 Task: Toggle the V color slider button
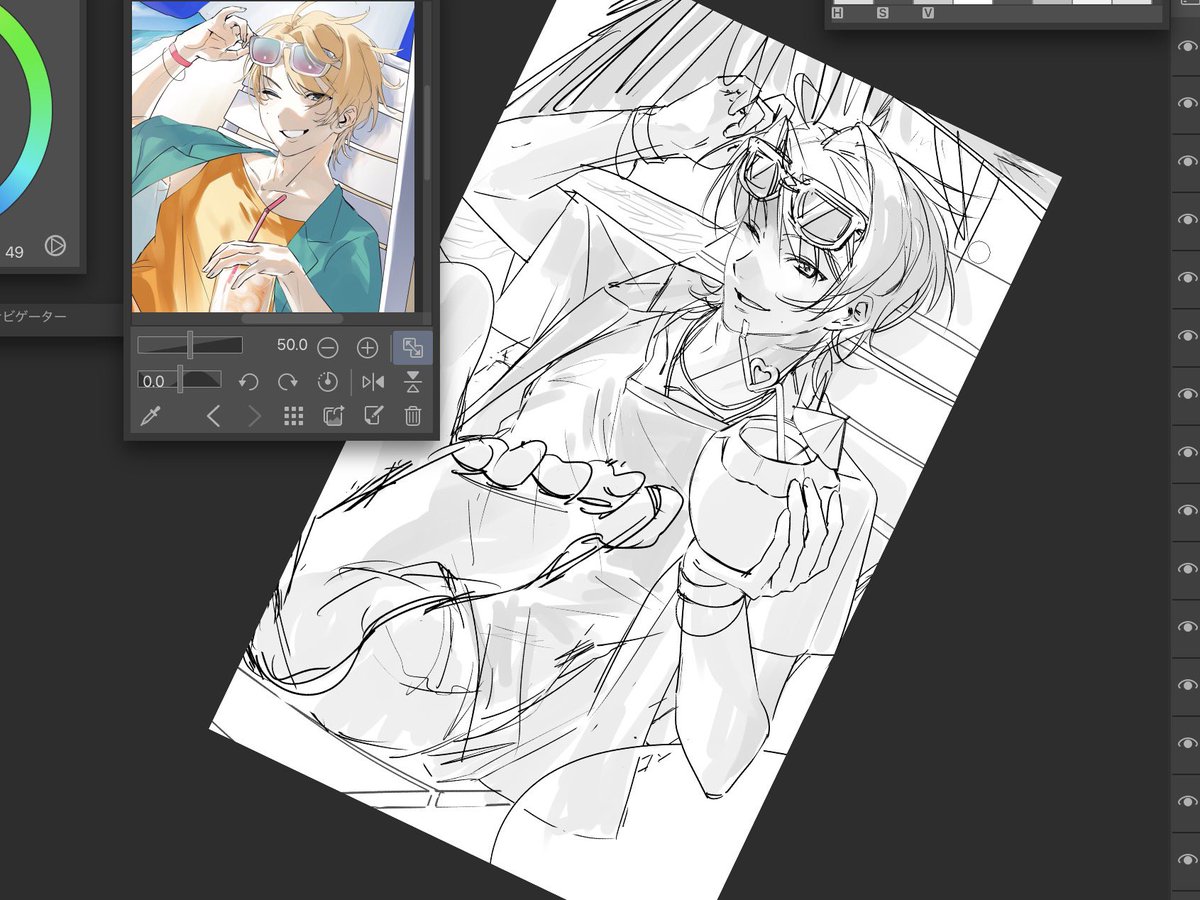coord(928,13)
